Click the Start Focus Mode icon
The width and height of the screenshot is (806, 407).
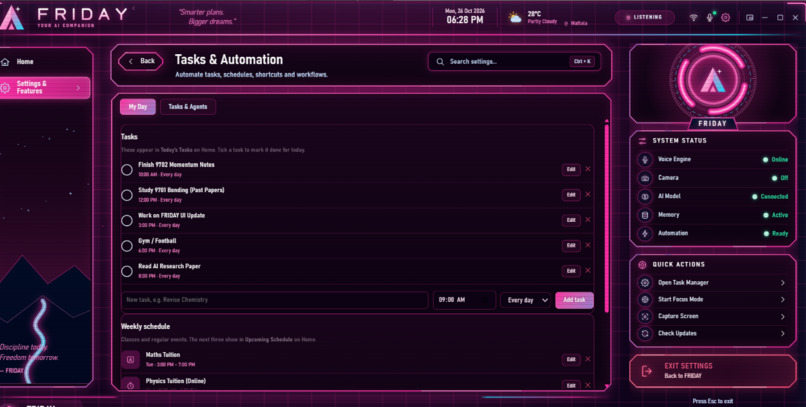point(645,300)
